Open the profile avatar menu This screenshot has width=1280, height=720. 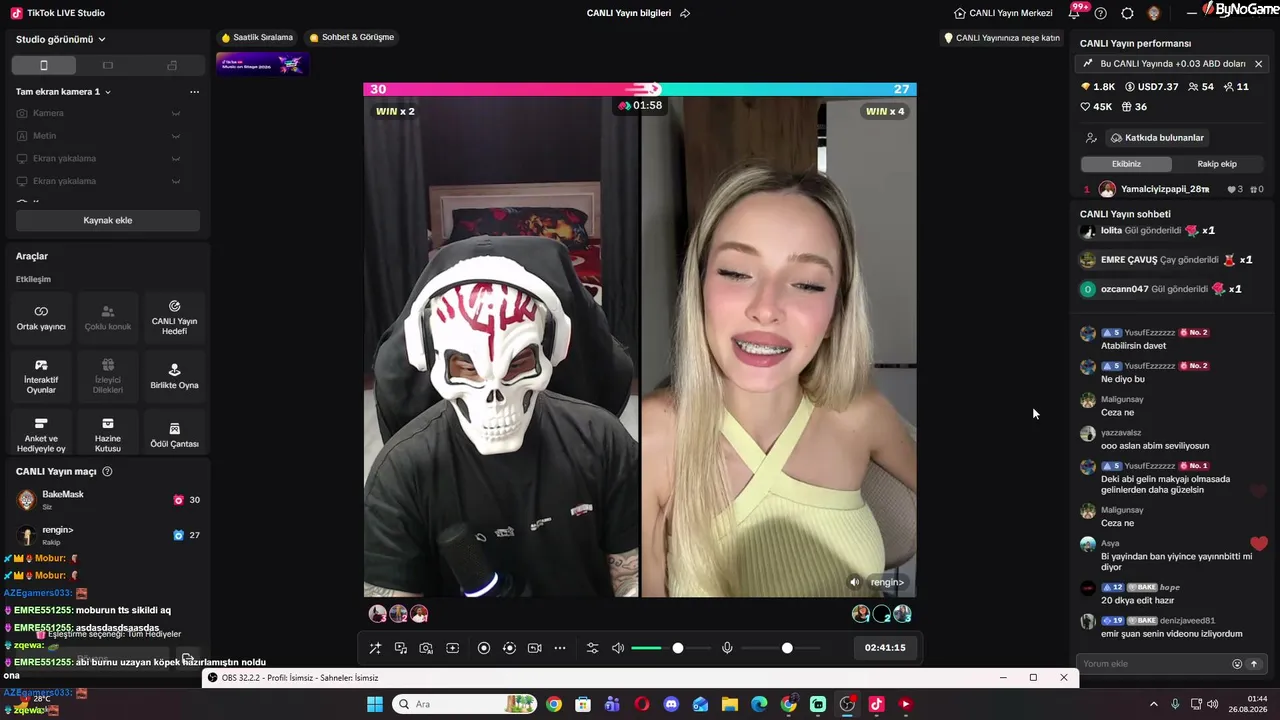coord(1154,13)
